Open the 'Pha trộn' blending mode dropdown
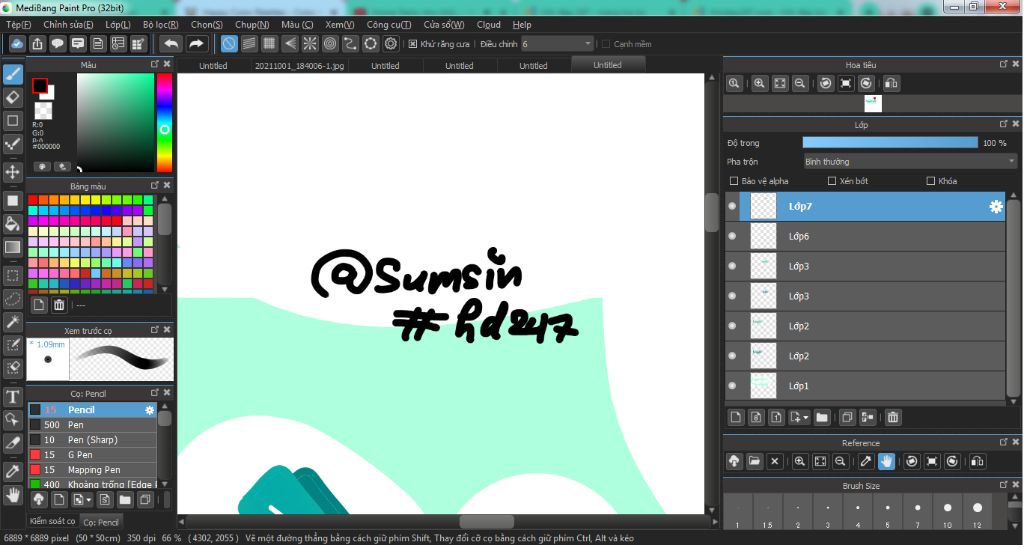The height and width of the screenshot is (548, 1024). pyautogui.click(x=910, y=161)
